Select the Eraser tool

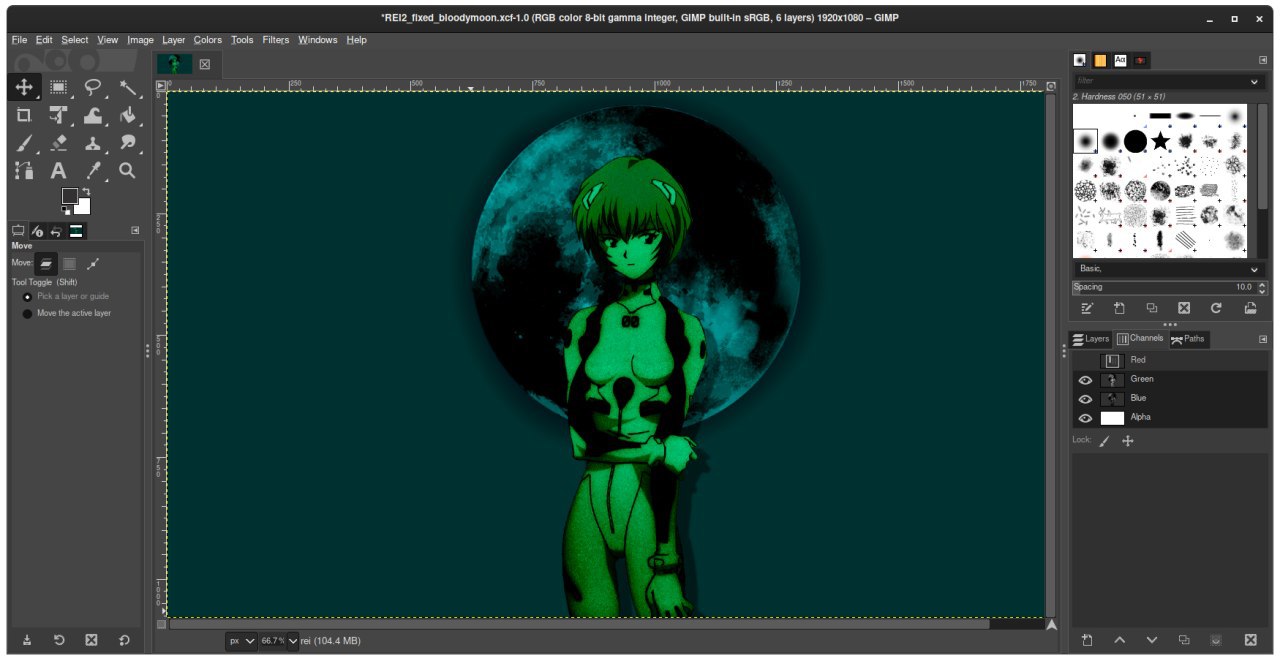point(59,143)
